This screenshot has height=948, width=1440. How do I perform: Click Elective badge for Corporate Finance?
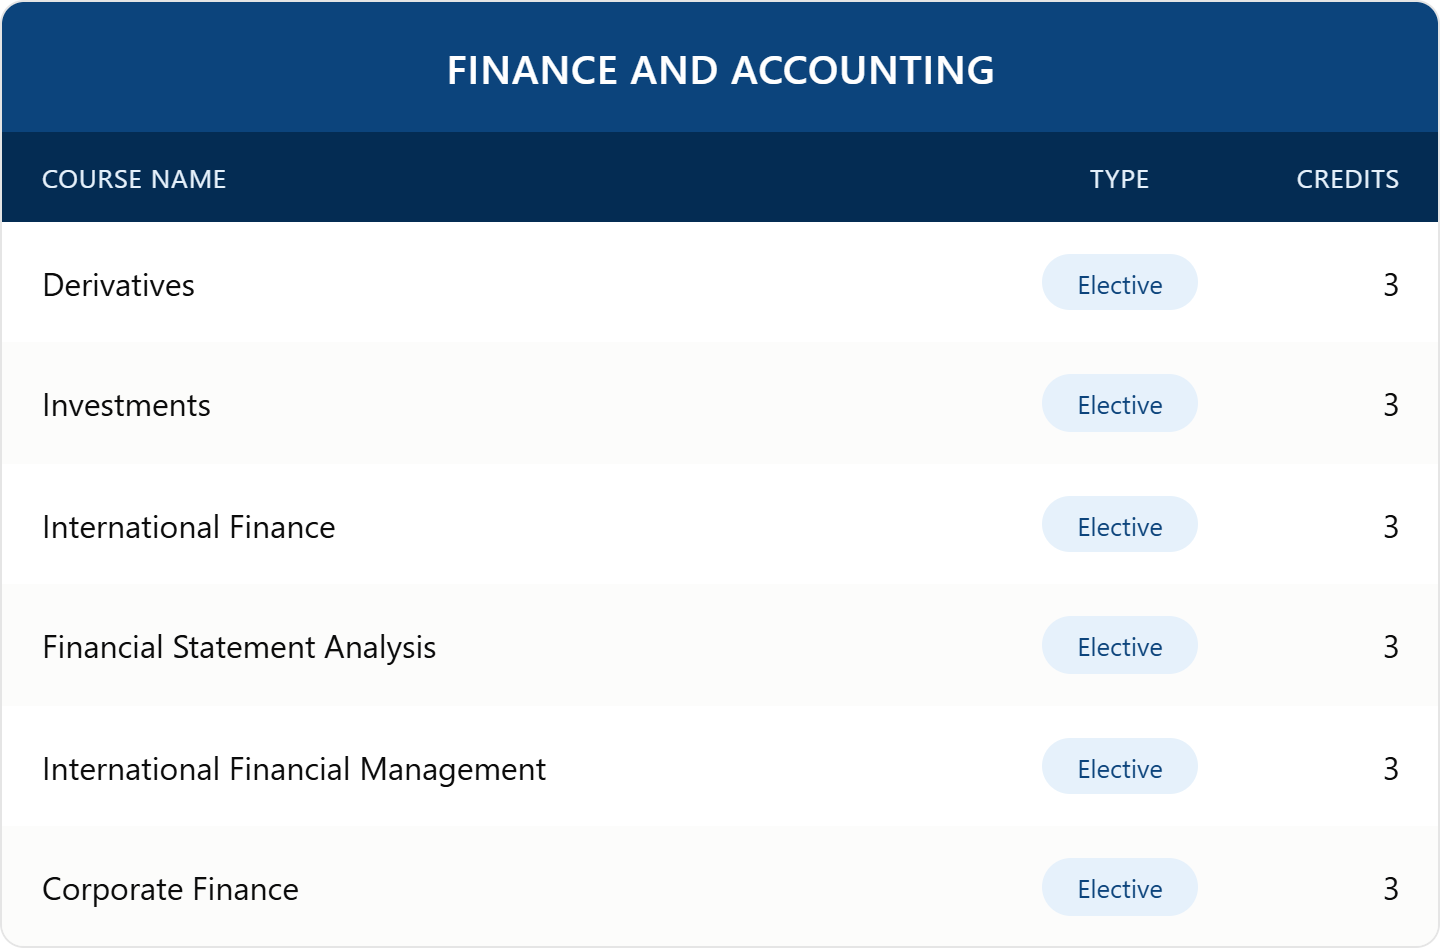(x=1120, y=888)
